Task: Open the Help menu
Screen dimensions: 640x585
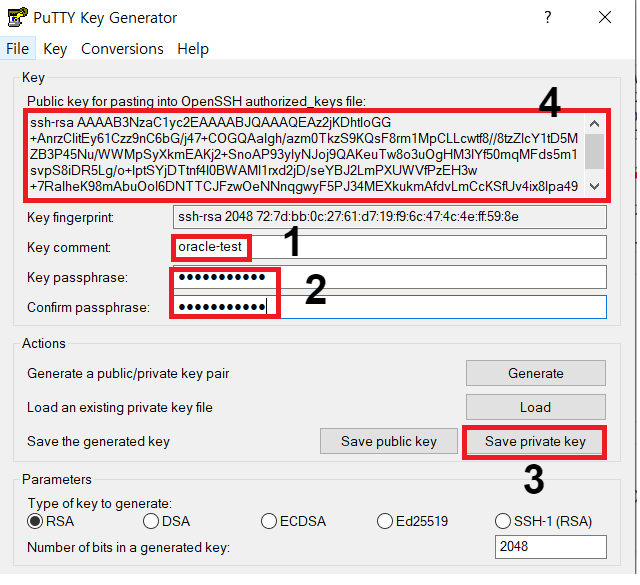Action: (193, 49)
